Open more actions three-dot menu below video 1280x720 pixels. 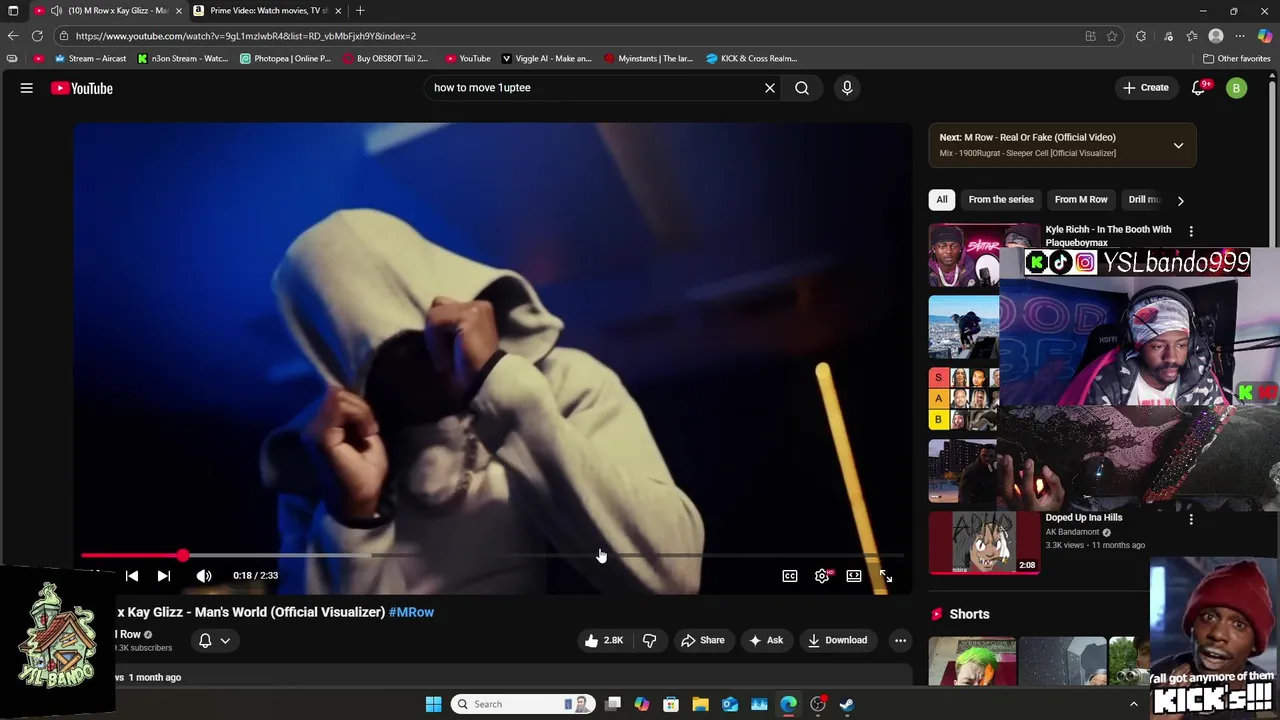click(900, 640)
